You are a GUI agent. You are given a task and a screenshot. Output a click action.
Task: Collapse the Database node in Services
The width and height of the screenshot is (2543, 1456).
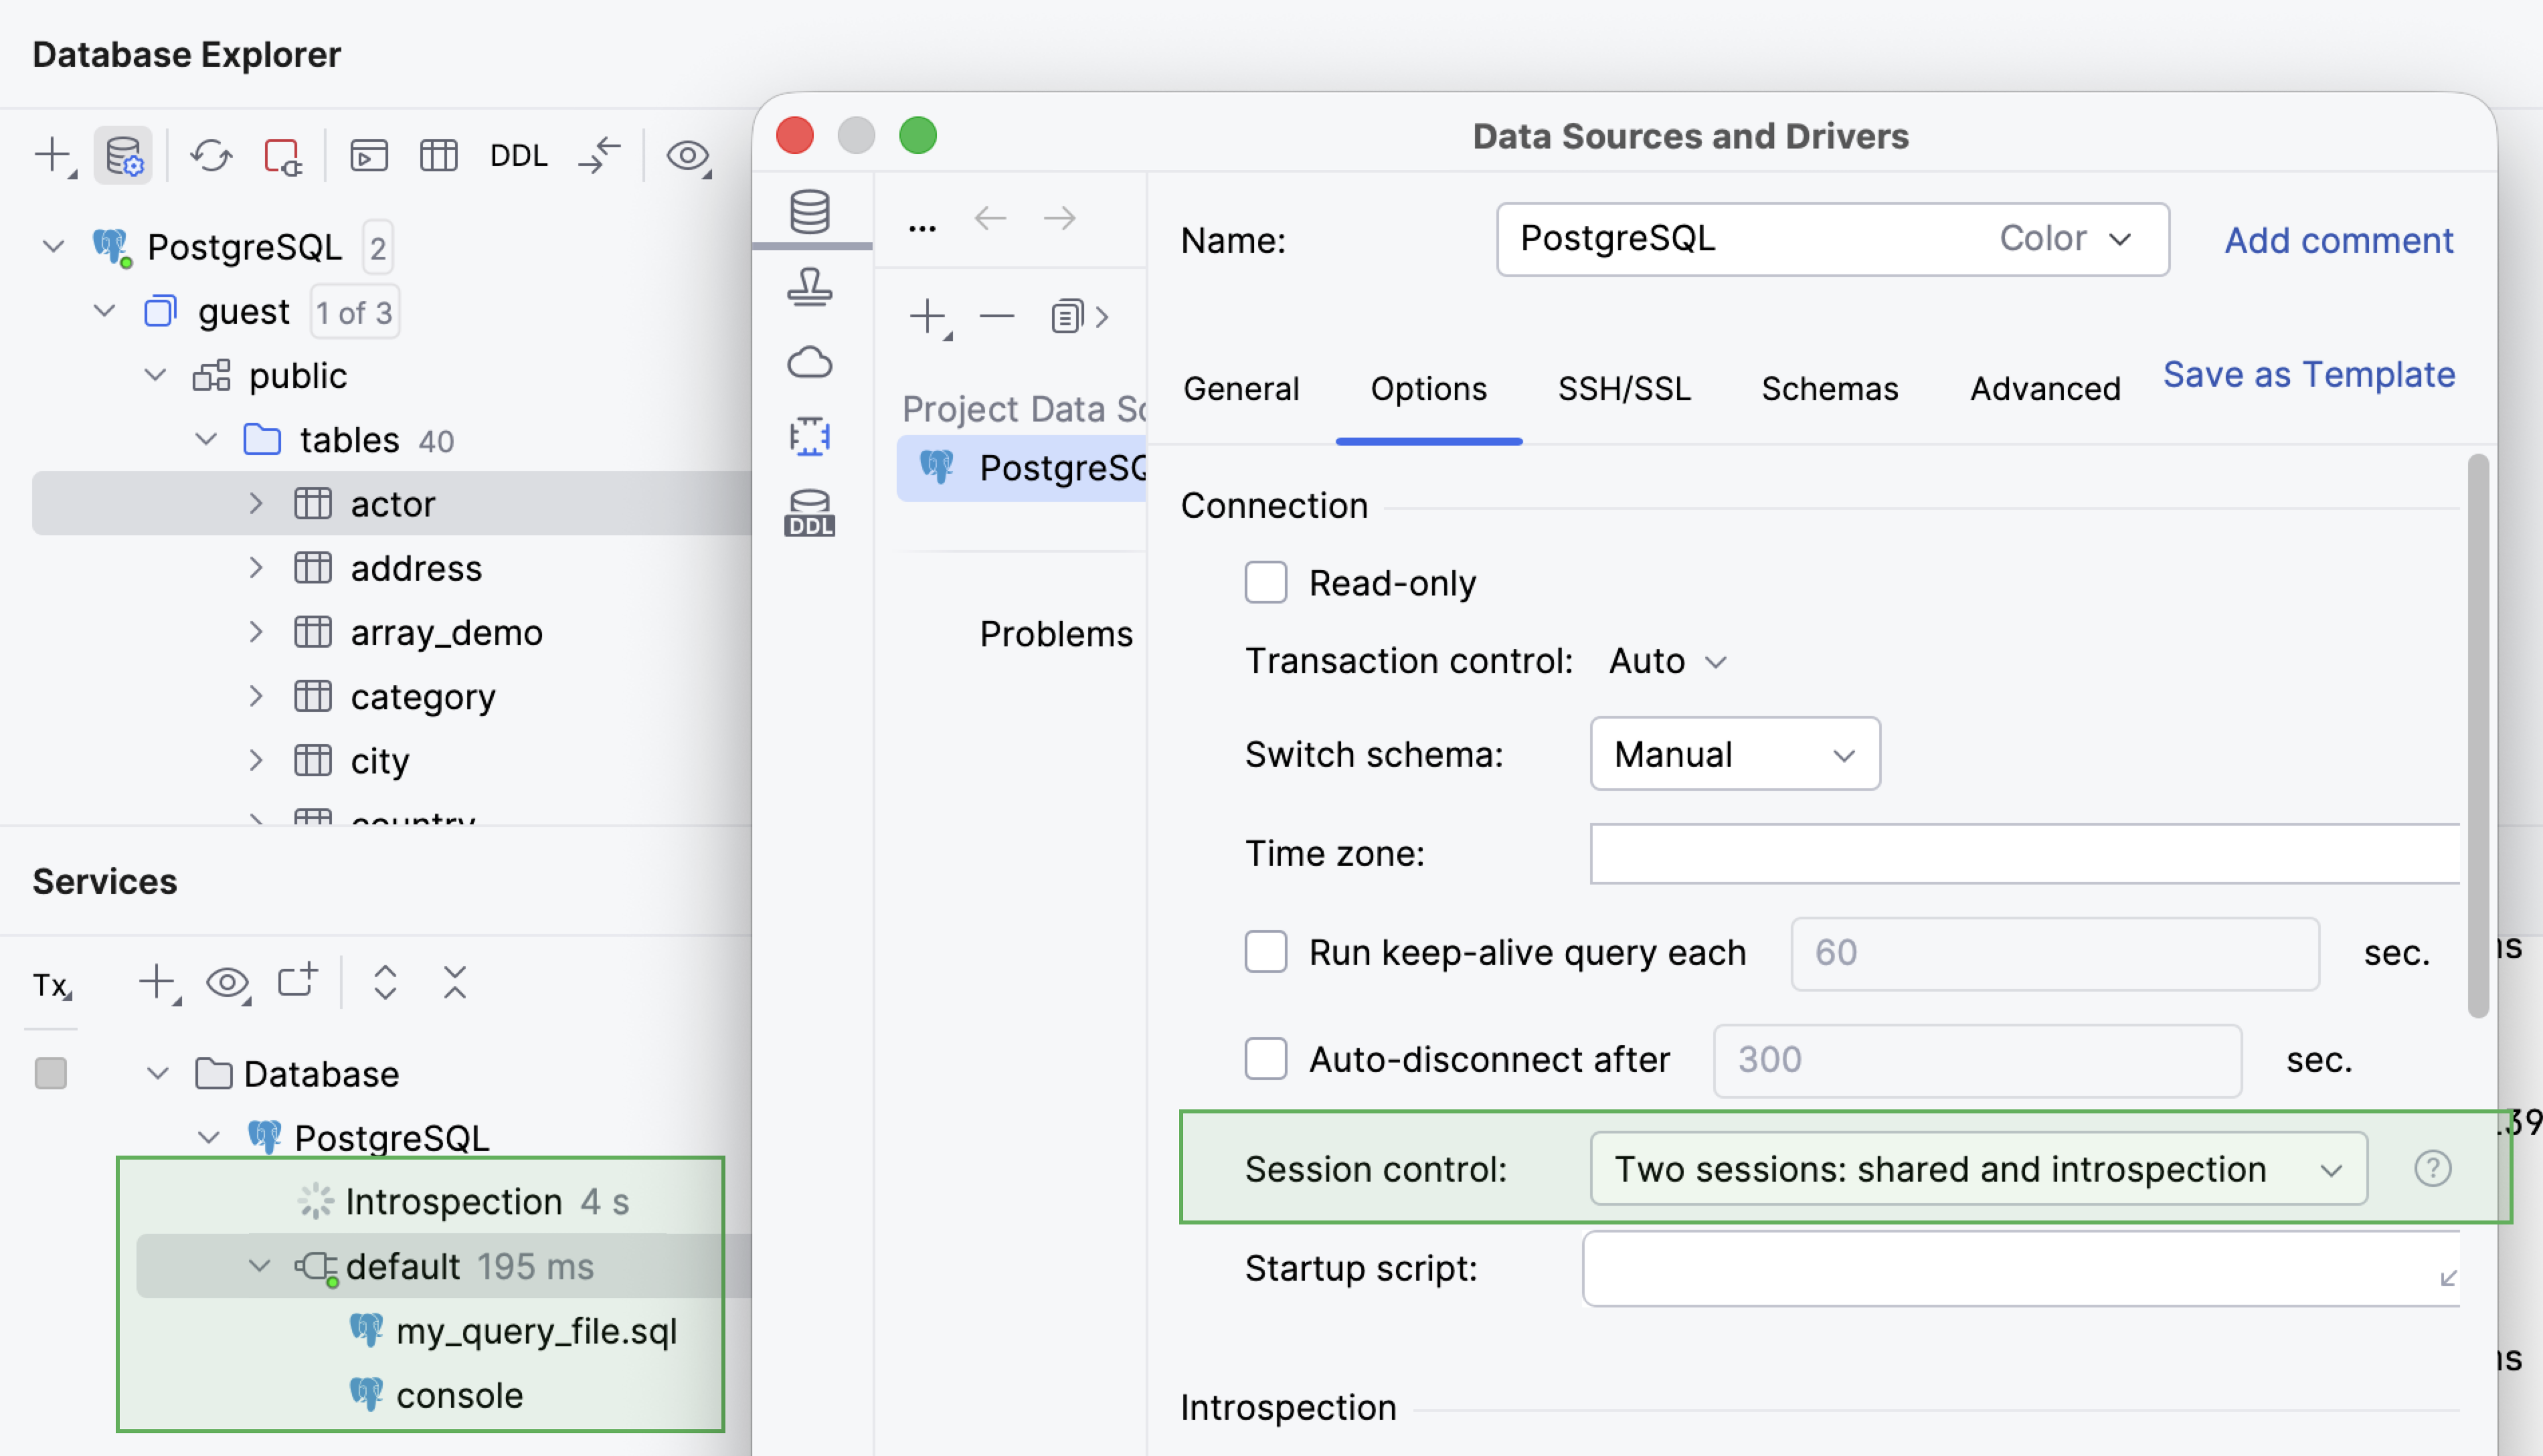tap(157, 1073)
